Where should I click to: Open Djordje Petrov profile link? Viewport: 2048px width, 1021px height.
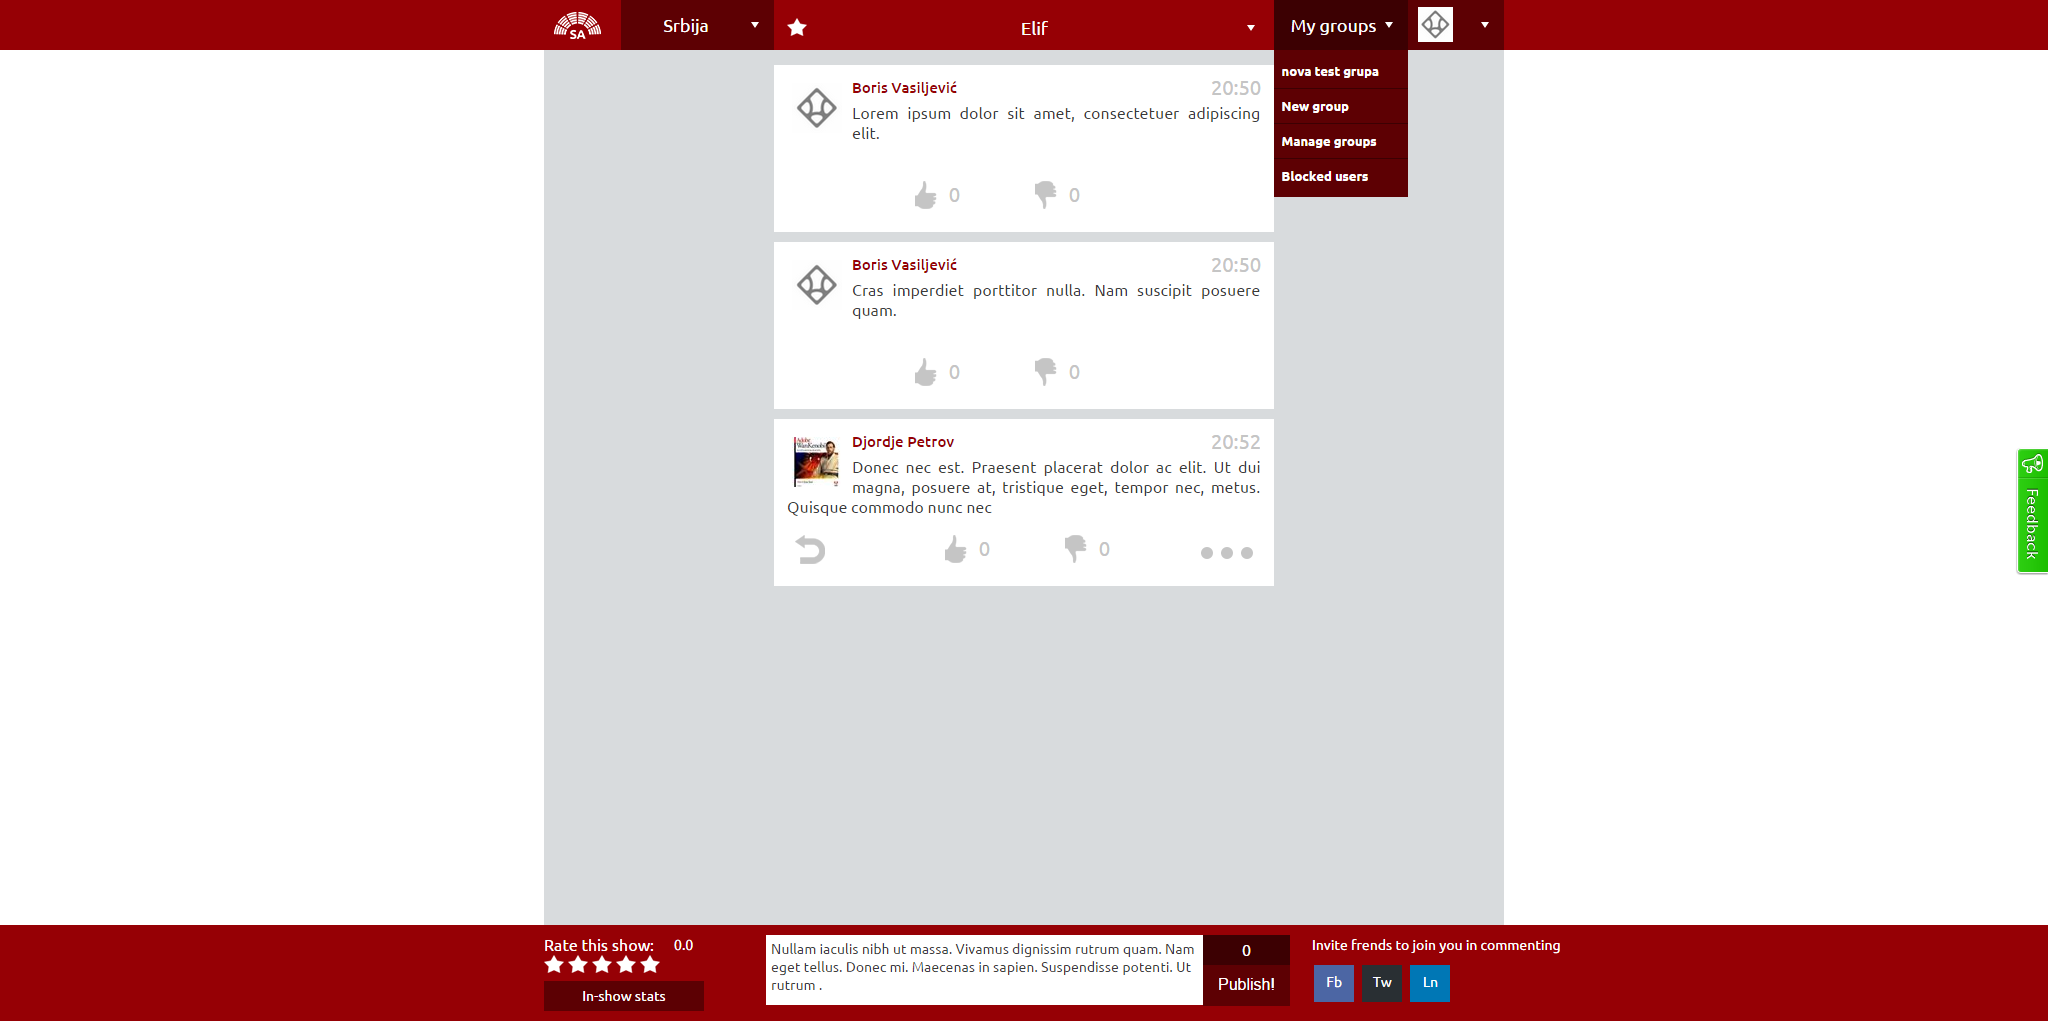(903, 442)
